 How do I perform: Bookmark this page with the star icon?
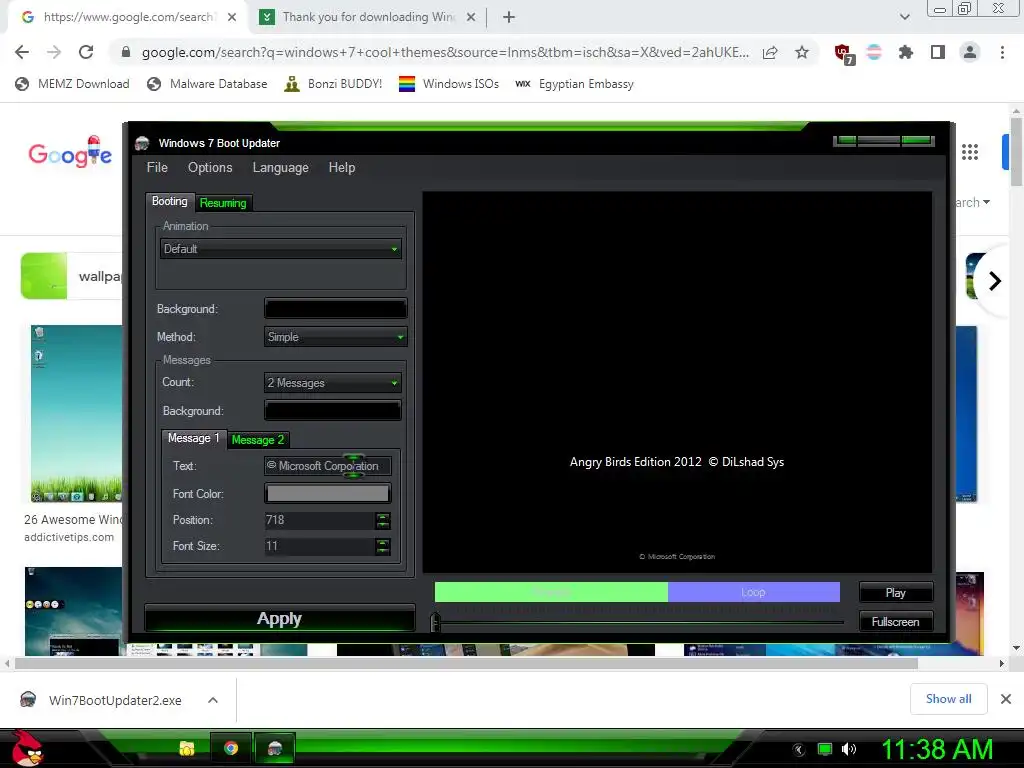[x=802, y=52]
